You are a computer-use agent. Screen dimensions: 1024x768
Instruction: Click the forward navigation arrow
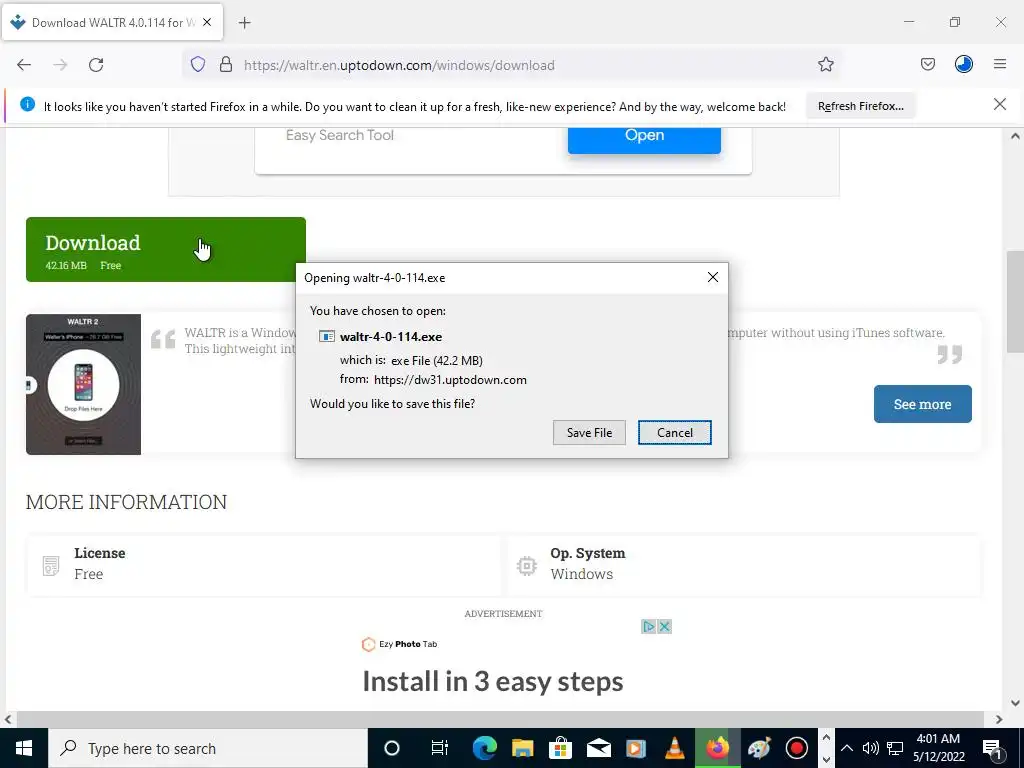(x=60, y=65)
